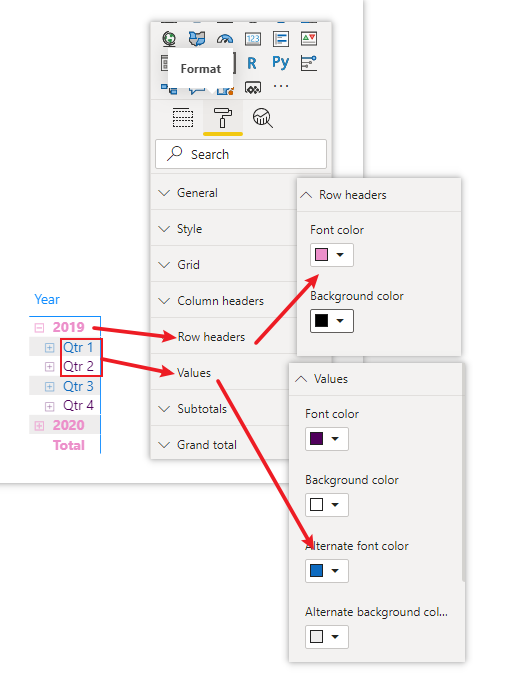Select the ArcGIS globe map visual
The width and height of the screenshot is (509, 684).
[169, 39]
